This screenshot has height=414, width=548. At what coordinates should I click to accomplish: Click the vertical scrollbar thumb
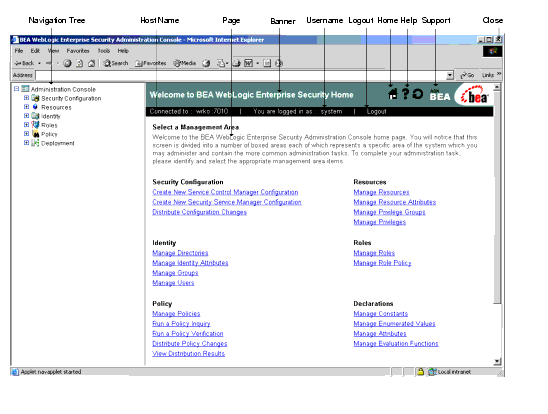coord(497,197)
